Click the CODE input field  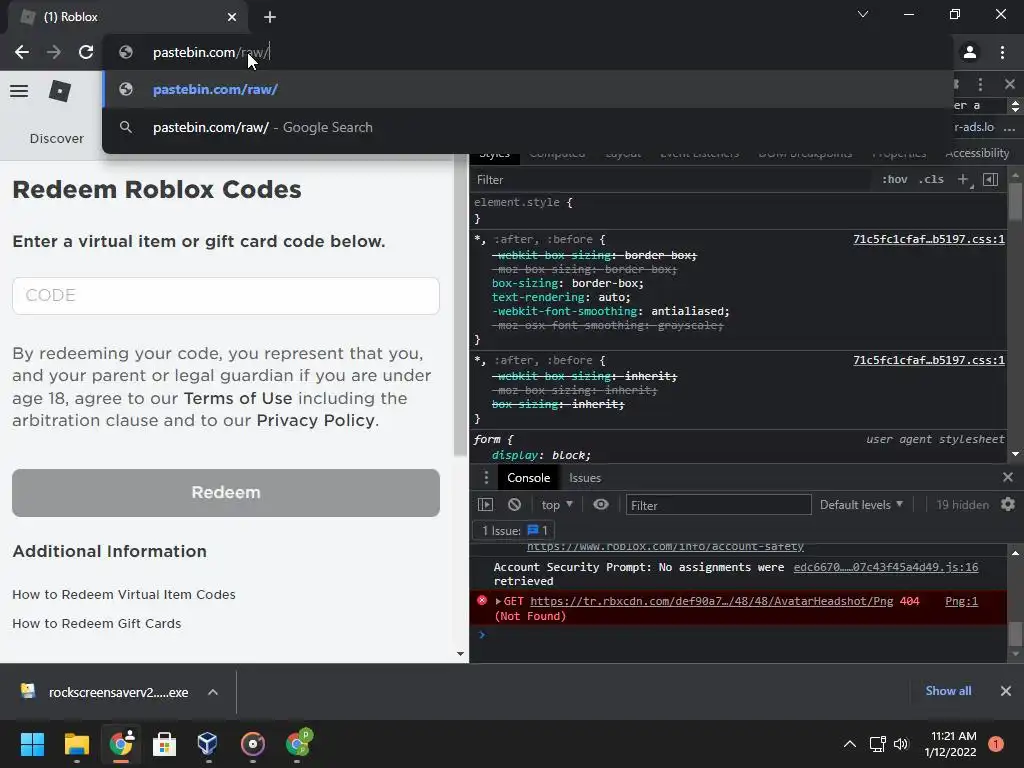point(226,296)
